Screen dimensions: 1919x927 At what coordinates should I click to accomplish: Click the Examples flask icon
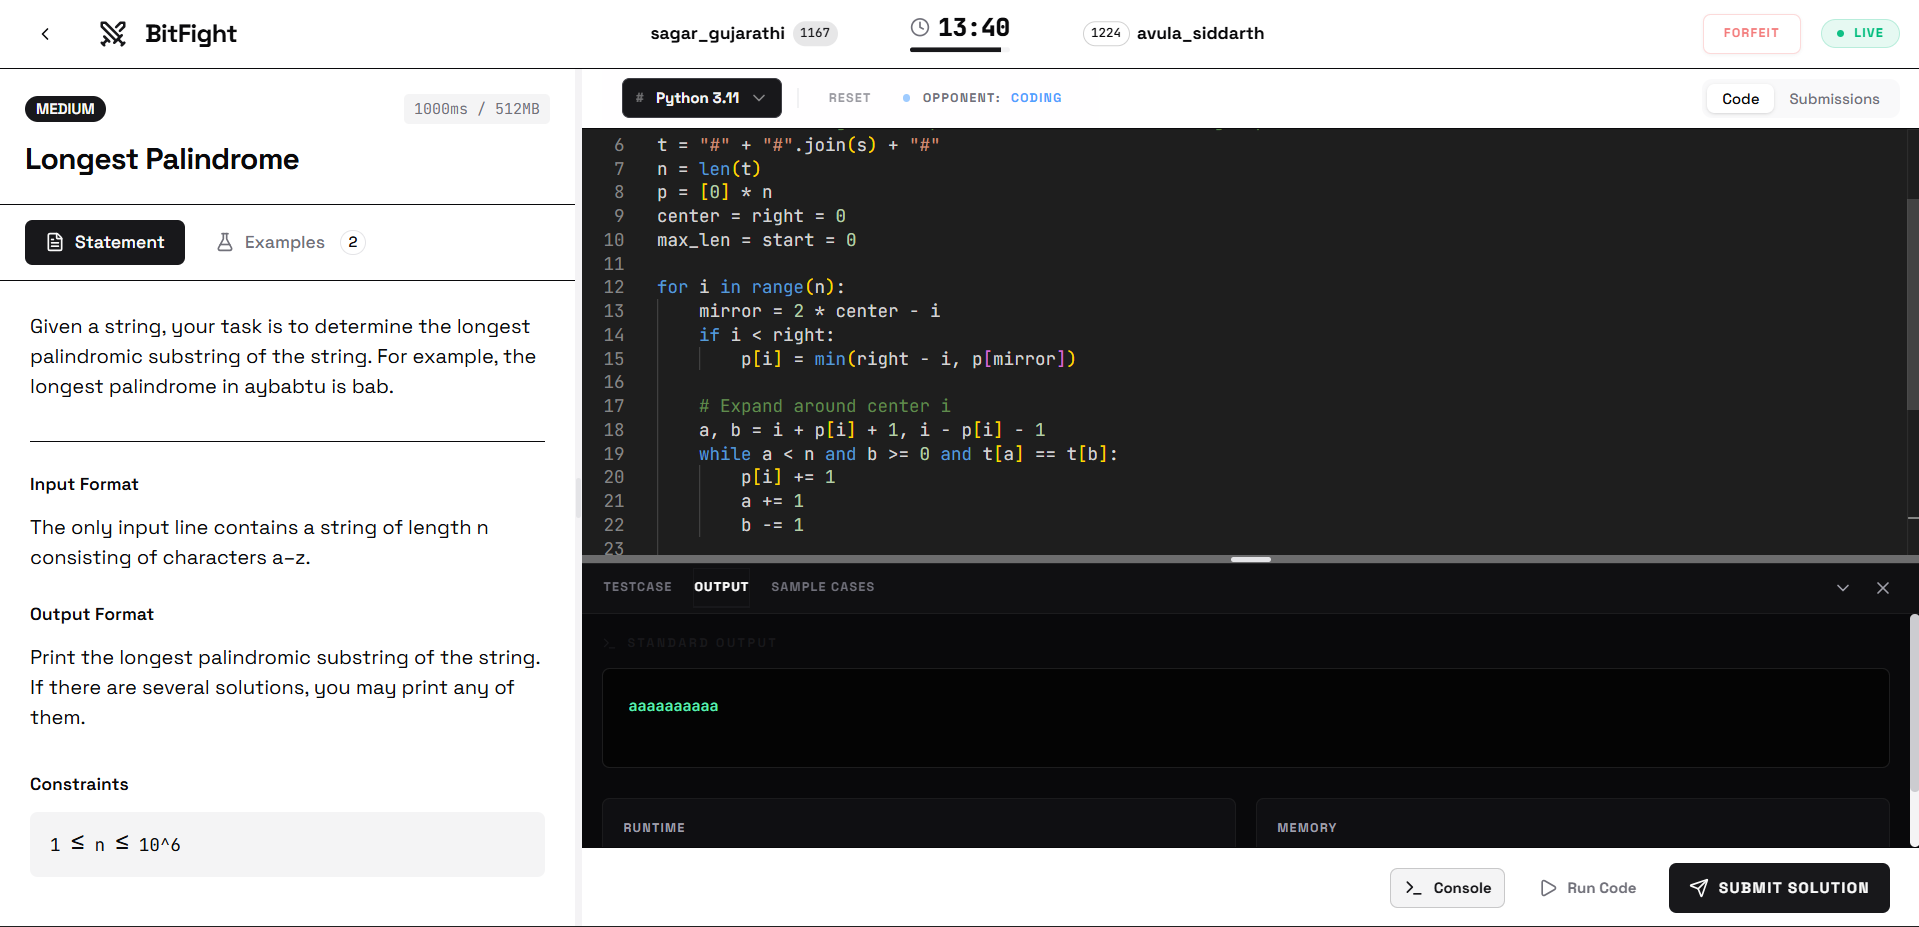coord(225,242)
